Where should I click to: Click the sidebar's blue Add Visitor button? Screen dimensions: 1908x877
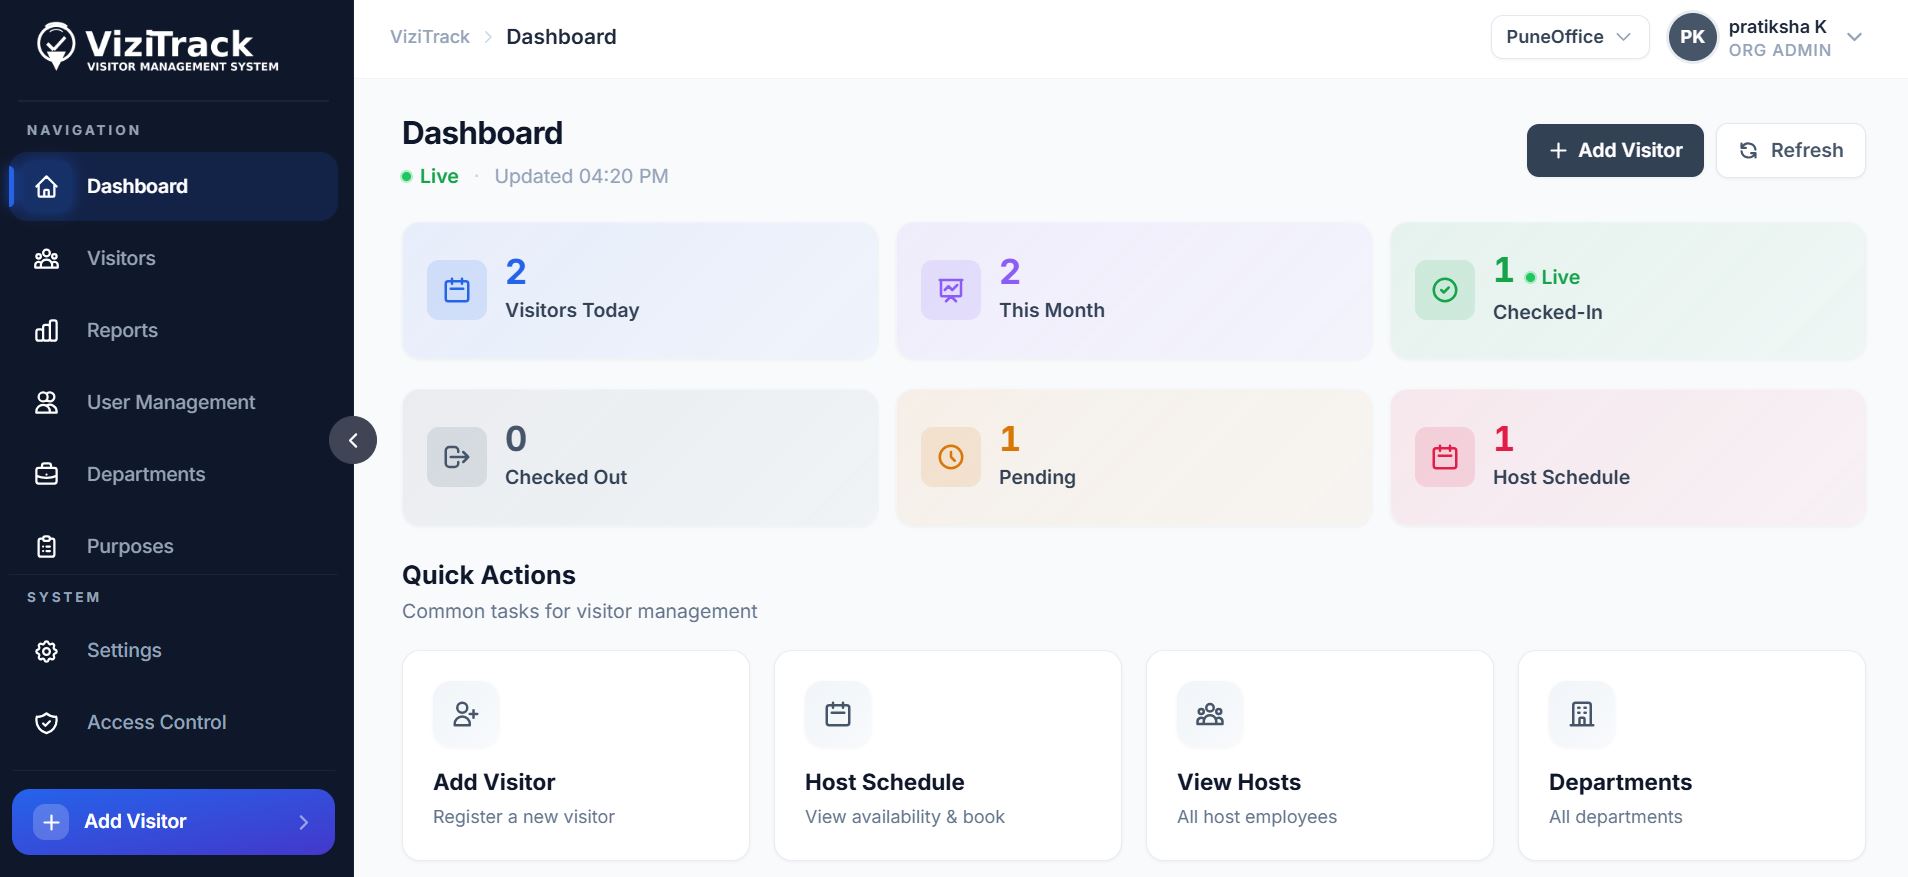(x=173, y=822)
